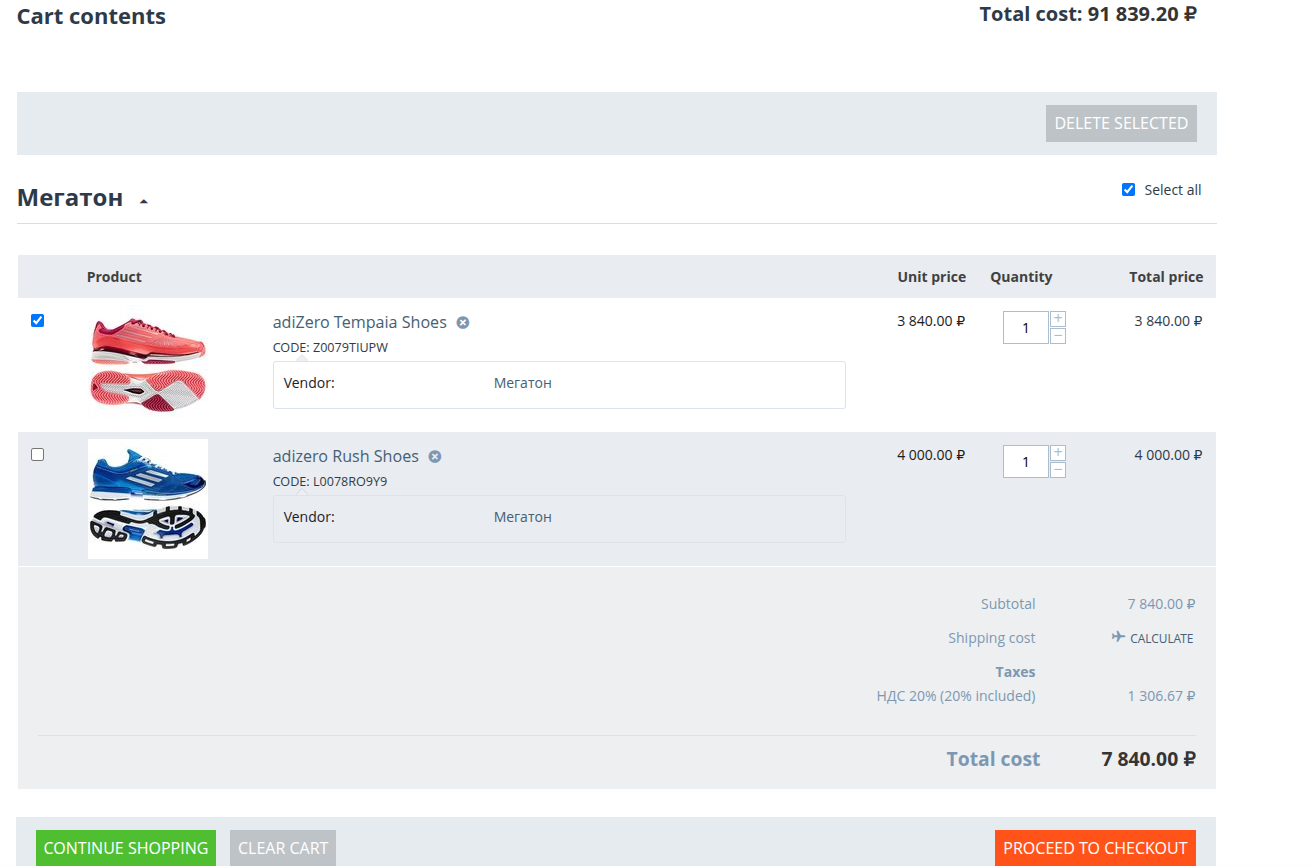Viewport: 1311px width, 866px height.
Task: Click the Subtotal 7 840.00 value
Action: point(1161,604)
